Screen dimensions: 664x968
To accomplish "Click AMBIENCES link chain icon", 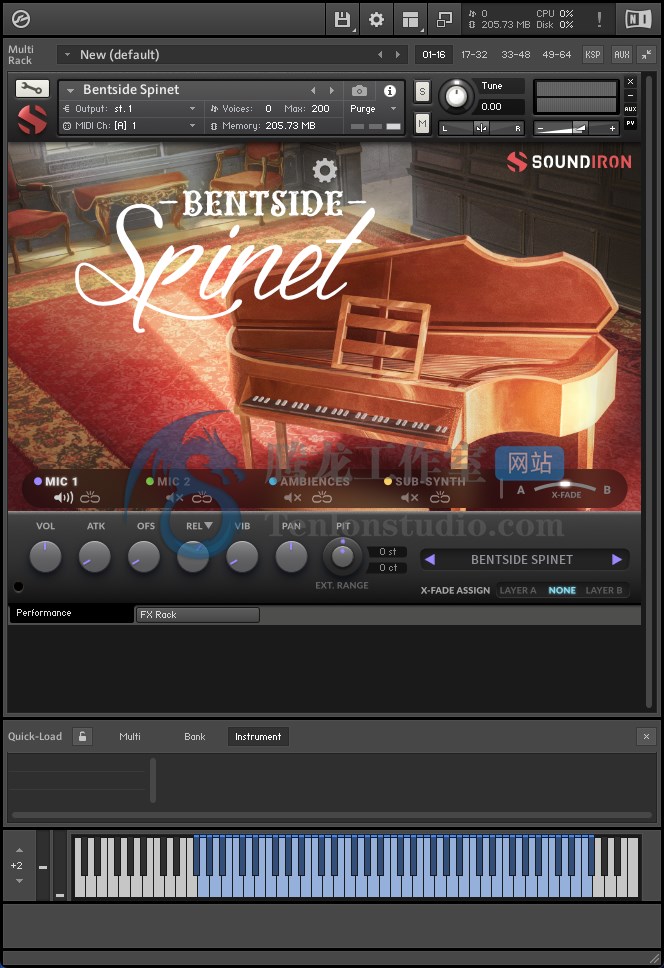I will point(322,497).
